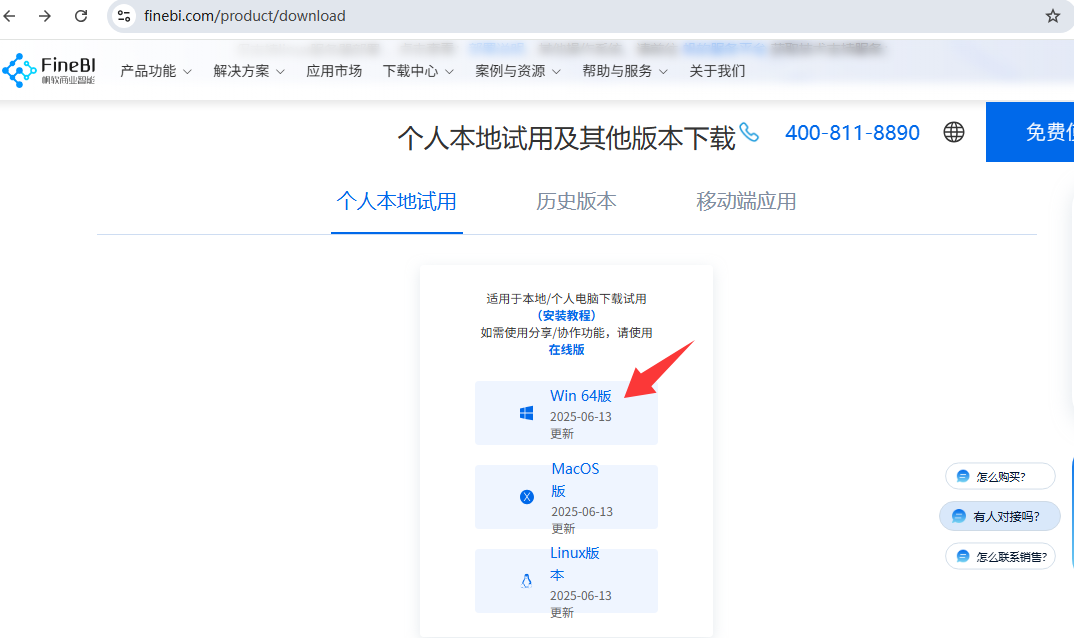
Task: Open site information icon in address bar
Action: (x=124, y=16)
